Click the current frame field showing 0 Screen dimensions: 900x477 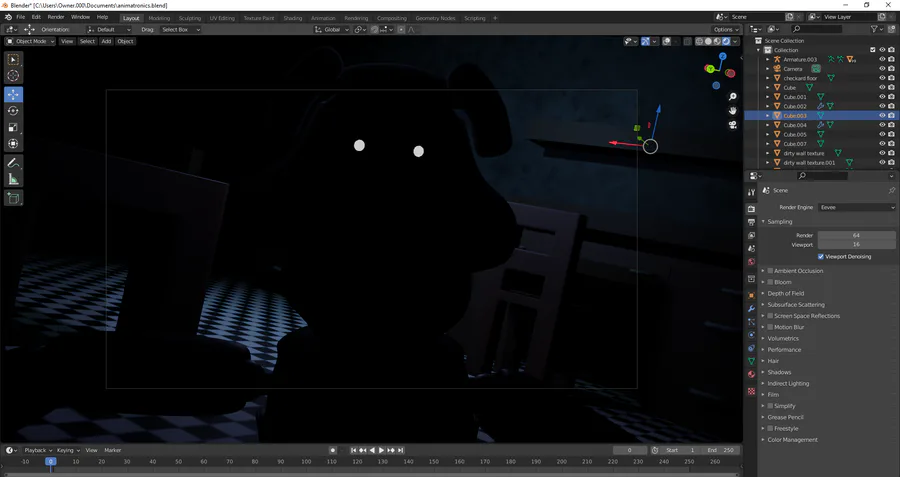tap(630, 451)
